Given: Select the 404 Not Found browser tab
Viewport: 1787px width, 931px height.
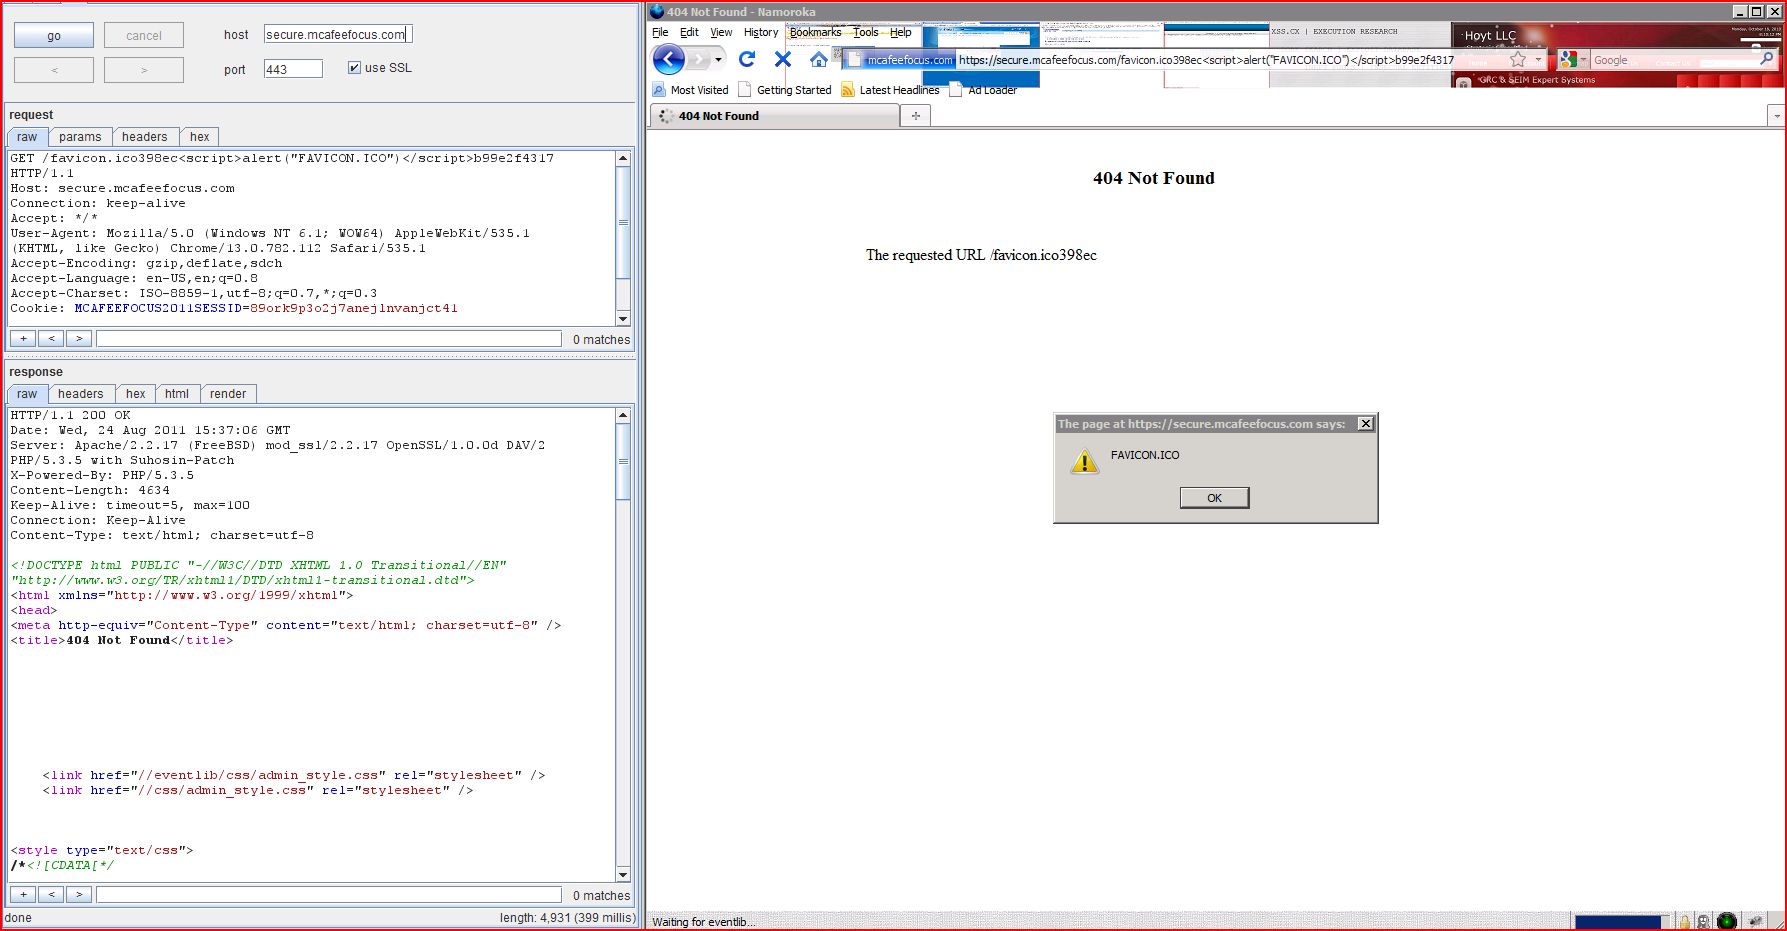Looking at the screenshot, I should click(x=775, y=116).
